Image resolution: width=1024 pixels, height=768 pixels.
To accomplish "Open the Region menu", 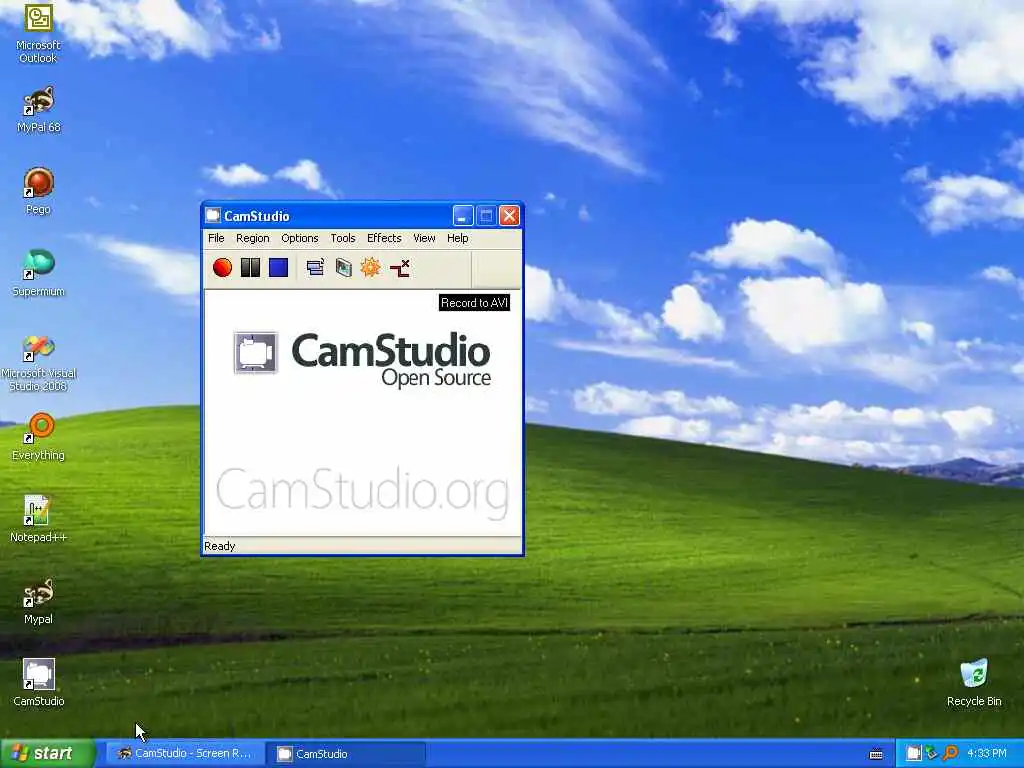I will [x=253, y=238].
